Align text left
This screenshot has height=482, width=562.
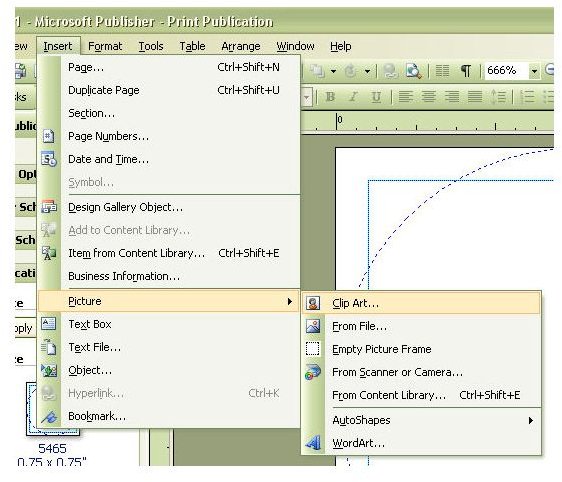coord(405,97)
